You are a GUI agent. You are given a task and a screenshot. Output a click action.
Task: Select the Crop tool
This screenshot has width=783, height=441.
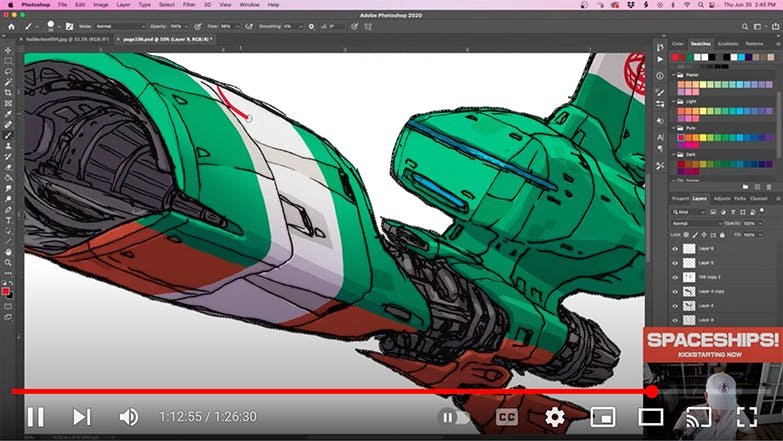[x=8, y=92]
